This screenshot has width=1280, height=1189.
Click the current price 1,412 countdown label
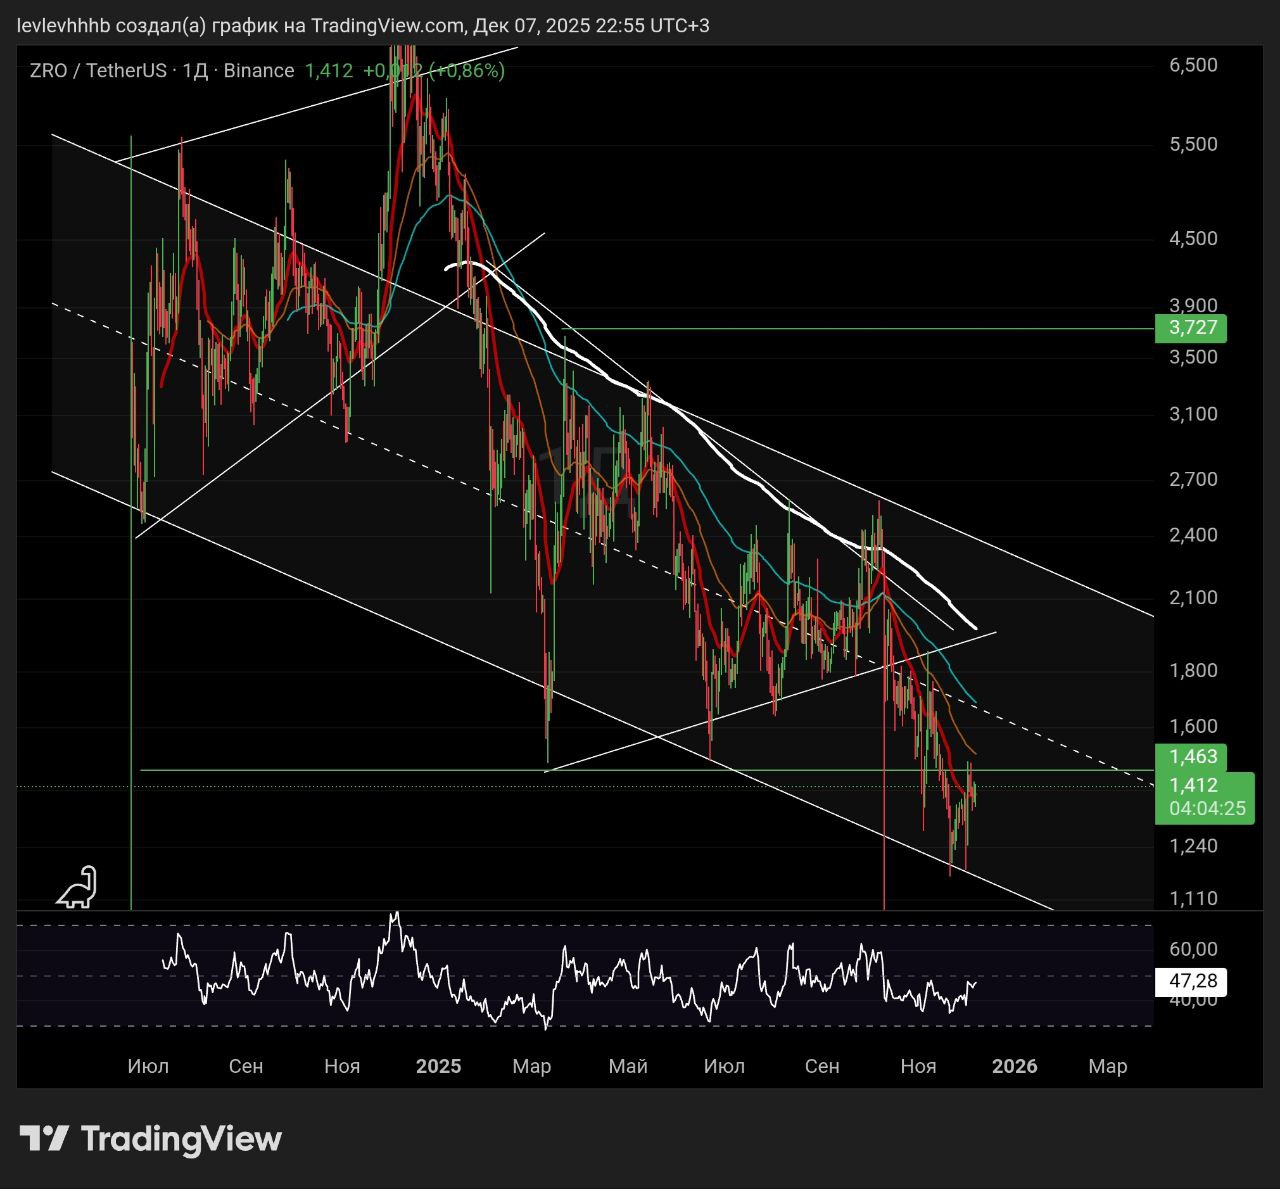[1204, 797]
